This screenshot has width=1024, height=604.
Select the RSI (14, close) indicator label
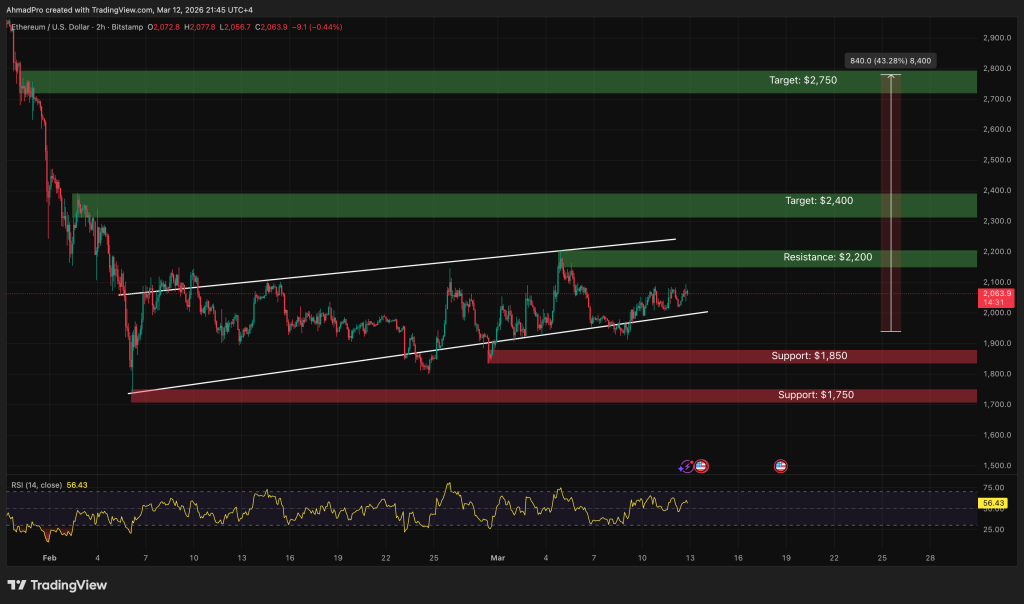34,485
